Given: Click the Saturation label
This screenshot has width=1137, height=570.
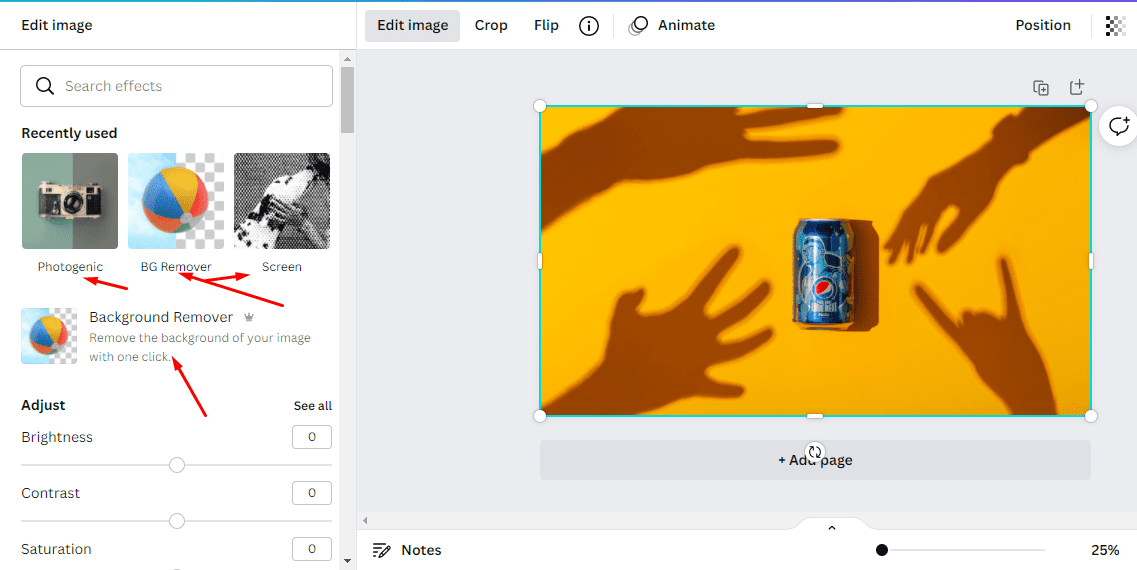Looking at the screenshot, I should coord(56,549).
